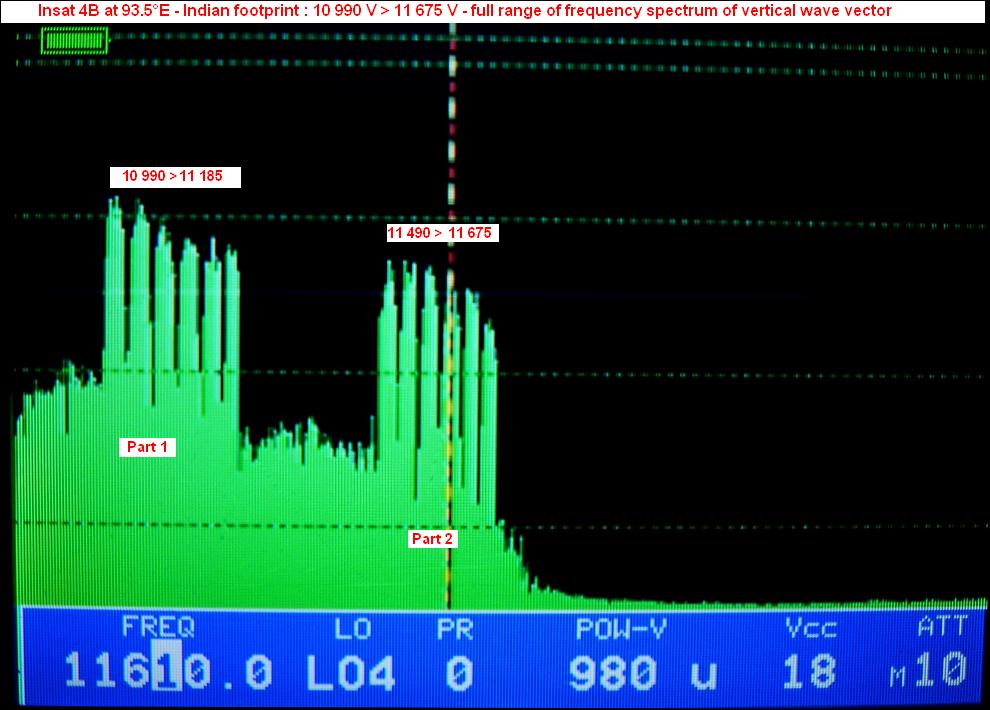Screen dimensions: 990x710
Task: Click the ATT label
Action: coord(942,627)
